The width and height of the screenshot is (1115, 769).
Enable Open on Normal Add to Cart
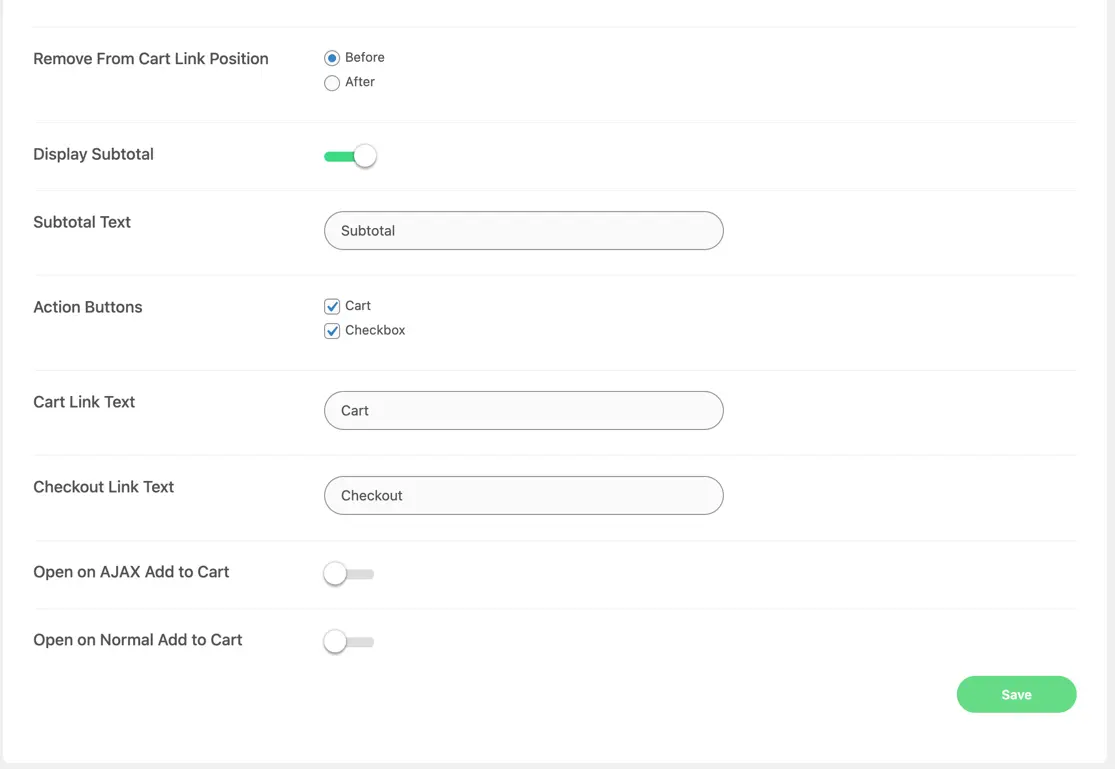click(x=349, y=642)
